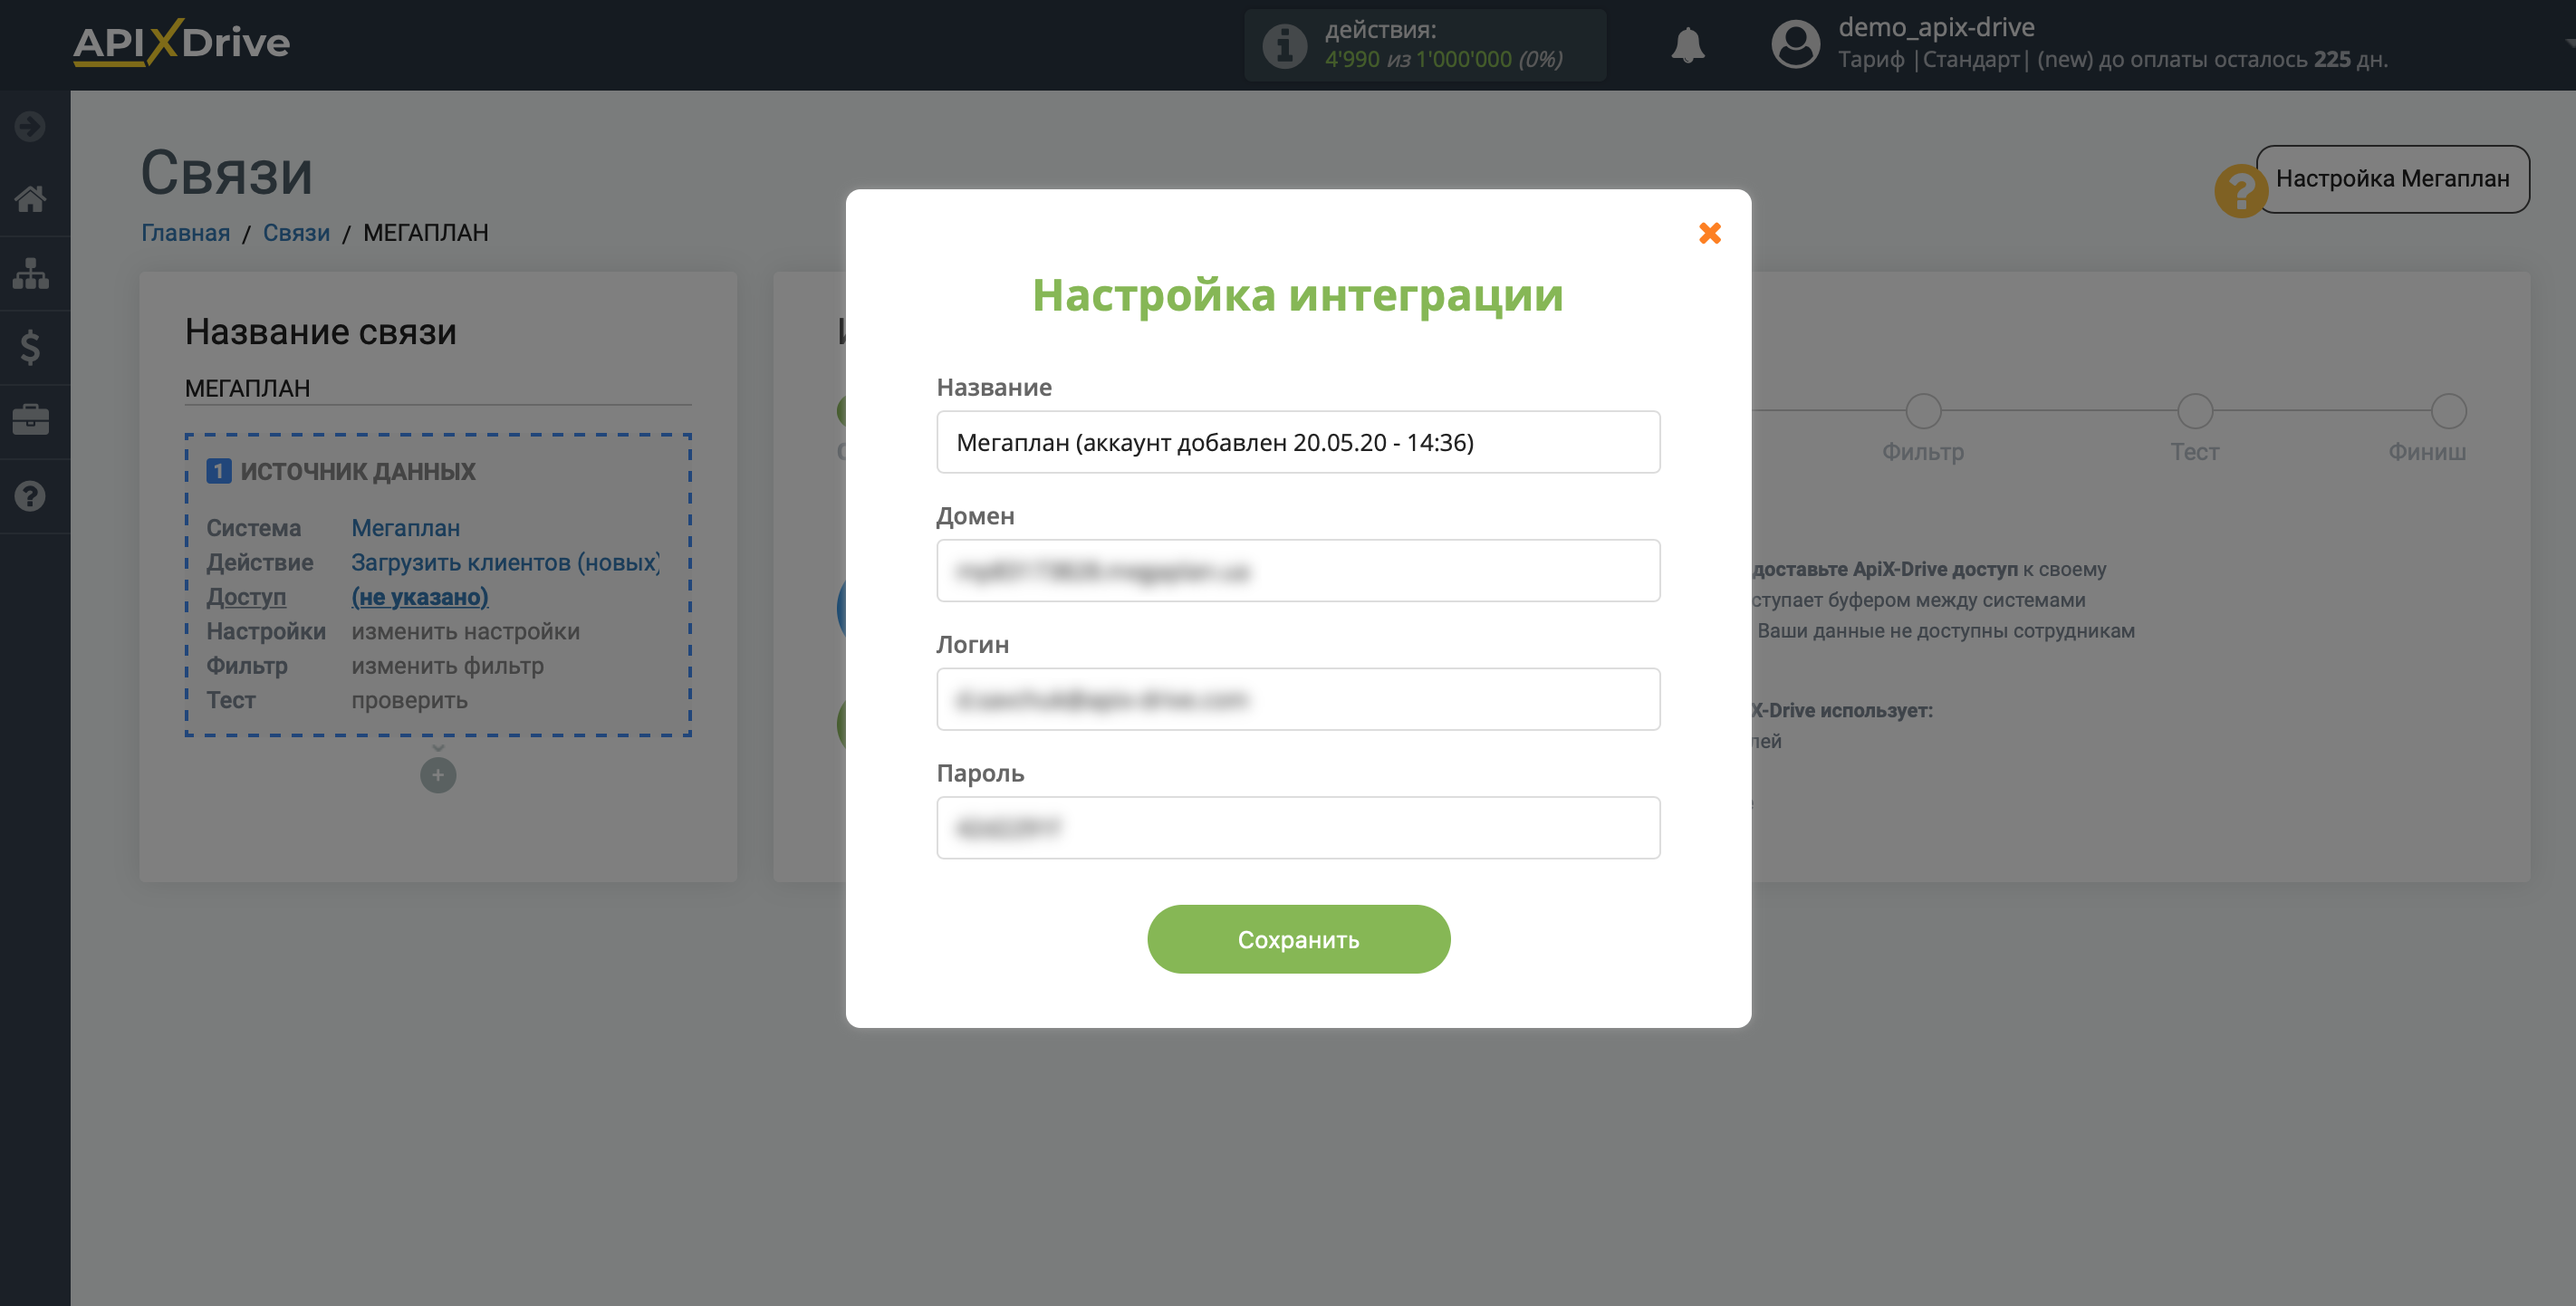Edit the connection name МЕГАПЛАН field
The width and height of the screenshot is (2576, 1306).
(438, 388)
